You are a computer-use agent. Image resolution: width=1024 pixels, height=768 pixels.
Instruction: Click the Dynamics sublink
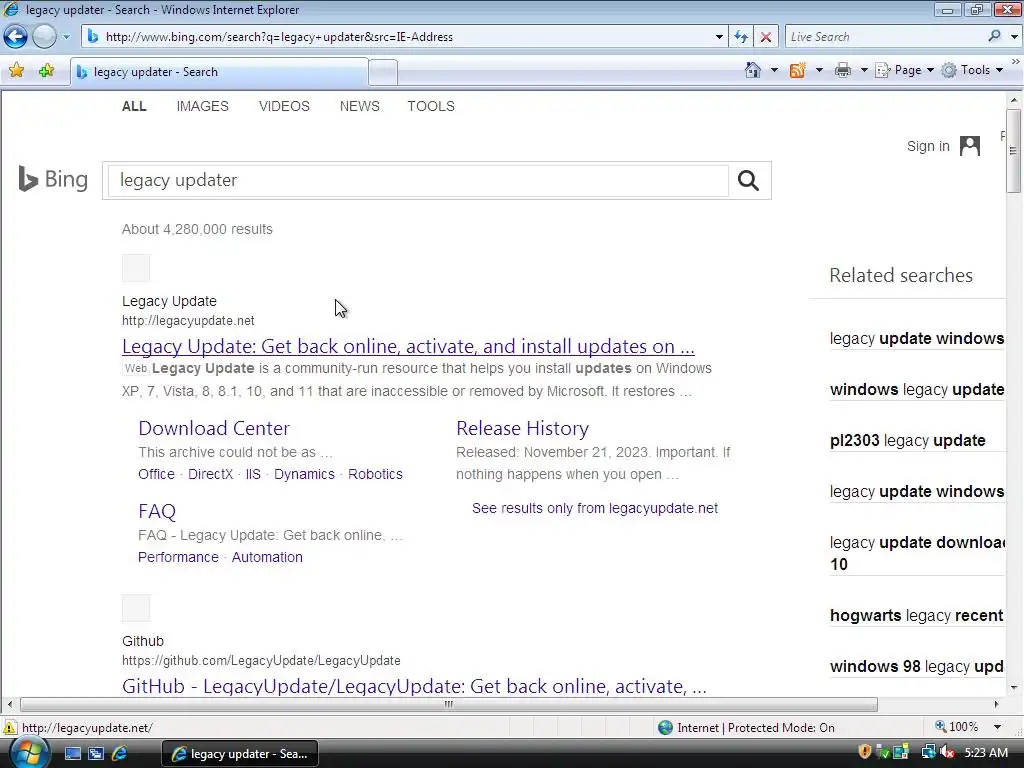pyautogui.click(x=304, y=474)
